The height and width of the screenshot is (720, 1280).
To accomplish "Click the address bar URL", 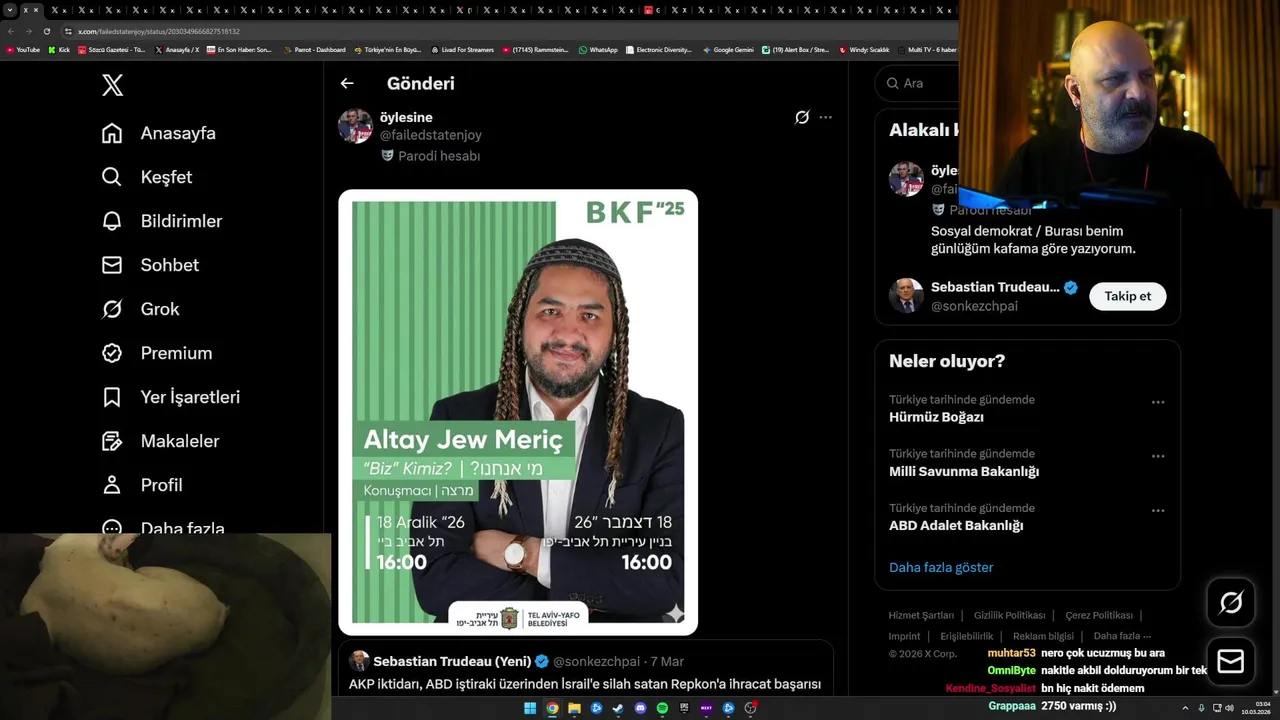I will [x=159, y=31].
